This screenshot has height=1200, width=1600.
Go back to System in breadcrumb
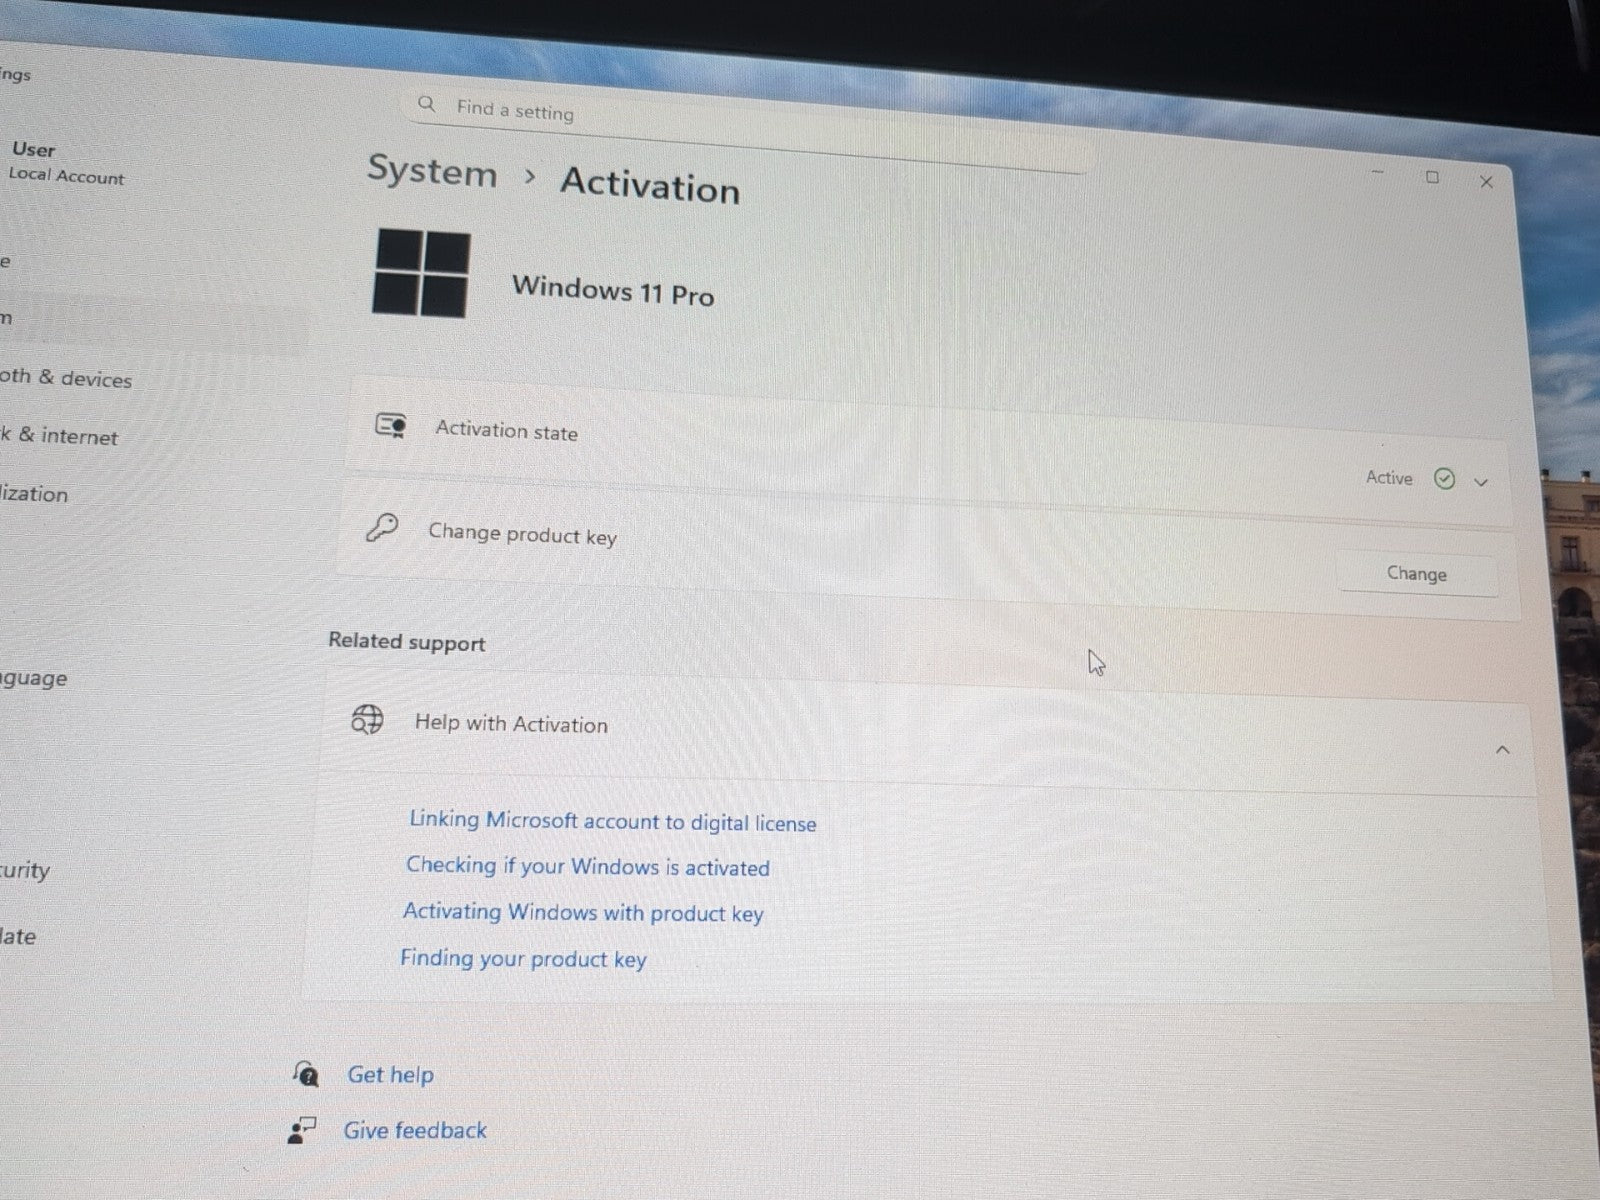[432, 171]
